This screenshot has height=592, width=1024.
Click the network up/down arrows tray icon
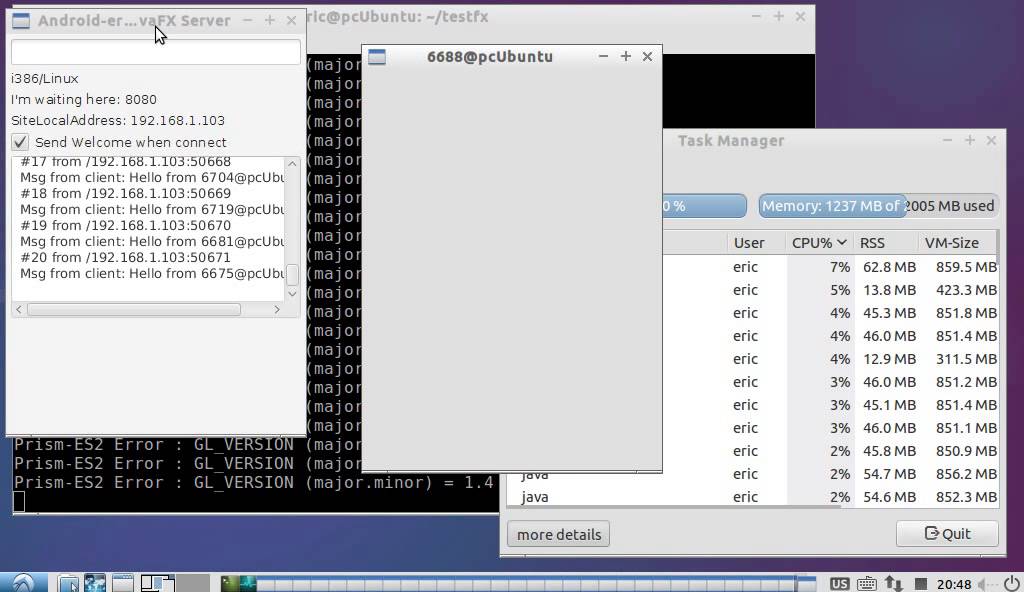point(893,584)
